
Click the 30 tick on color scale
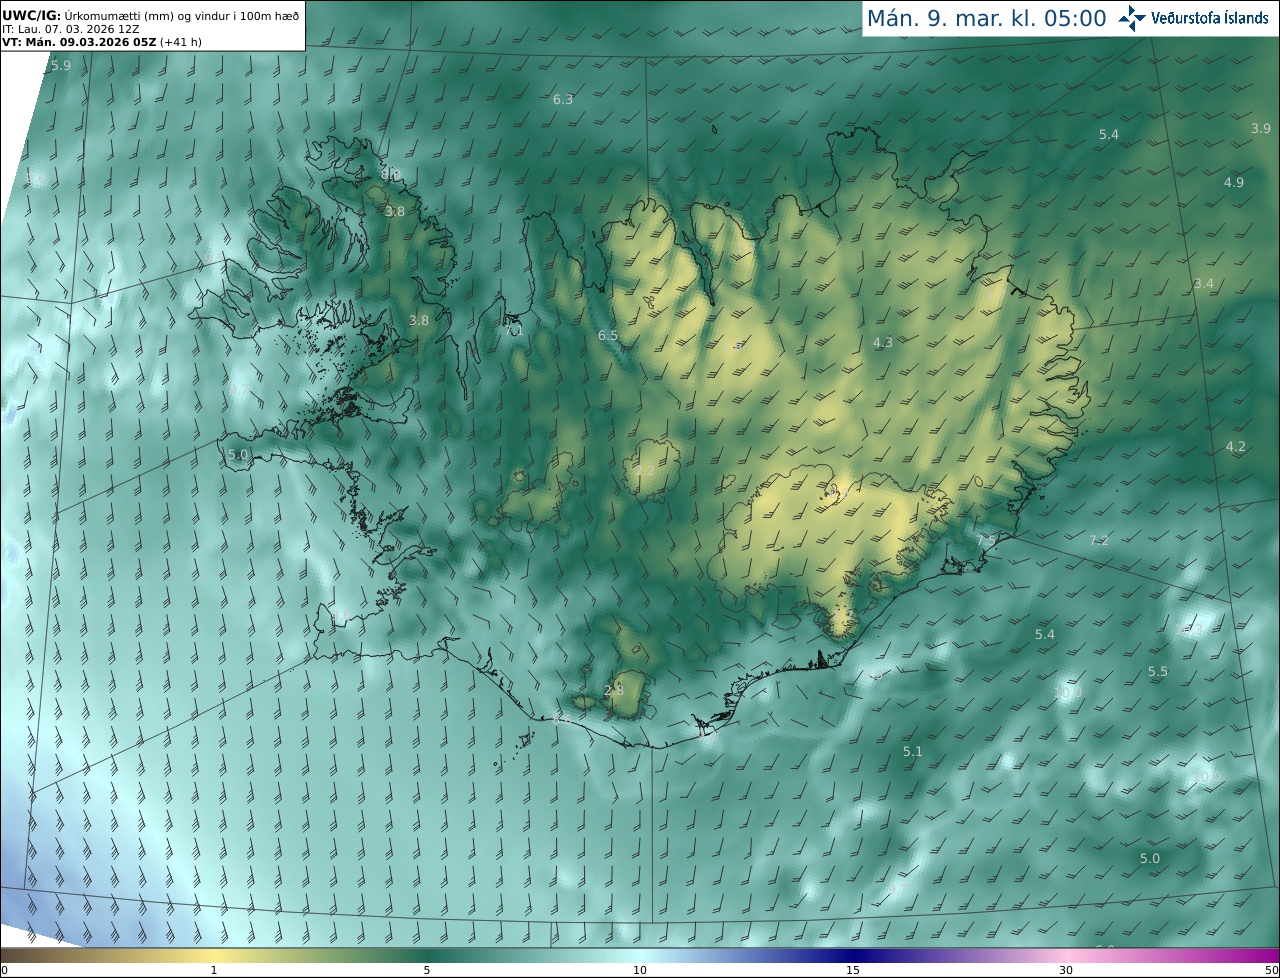tap(1066, 970)
